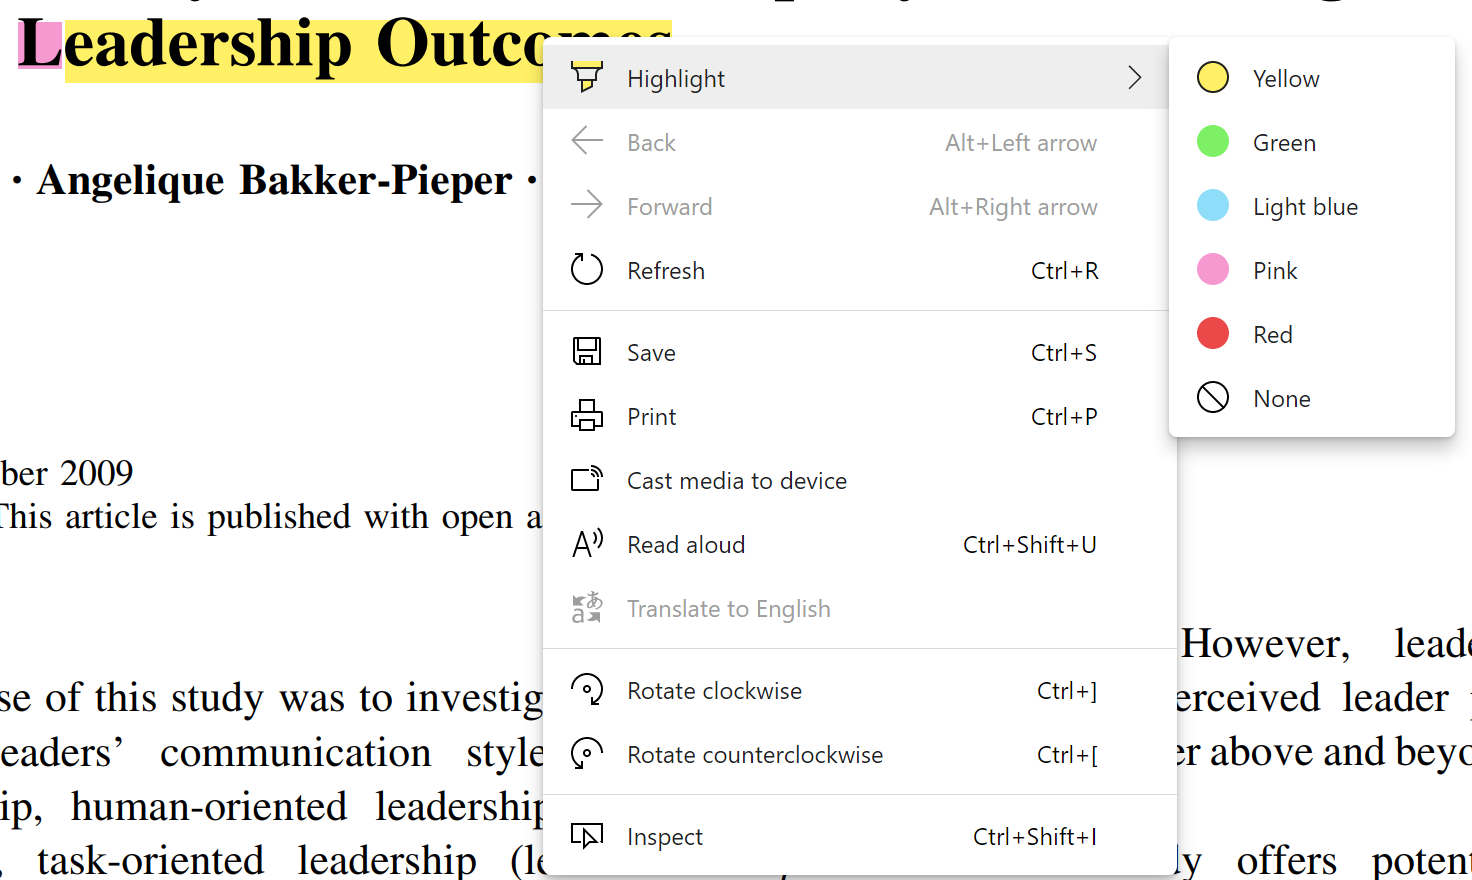Click the Read aloud icon
Screen dimensions: 1472x880
(x=587, y=543)
